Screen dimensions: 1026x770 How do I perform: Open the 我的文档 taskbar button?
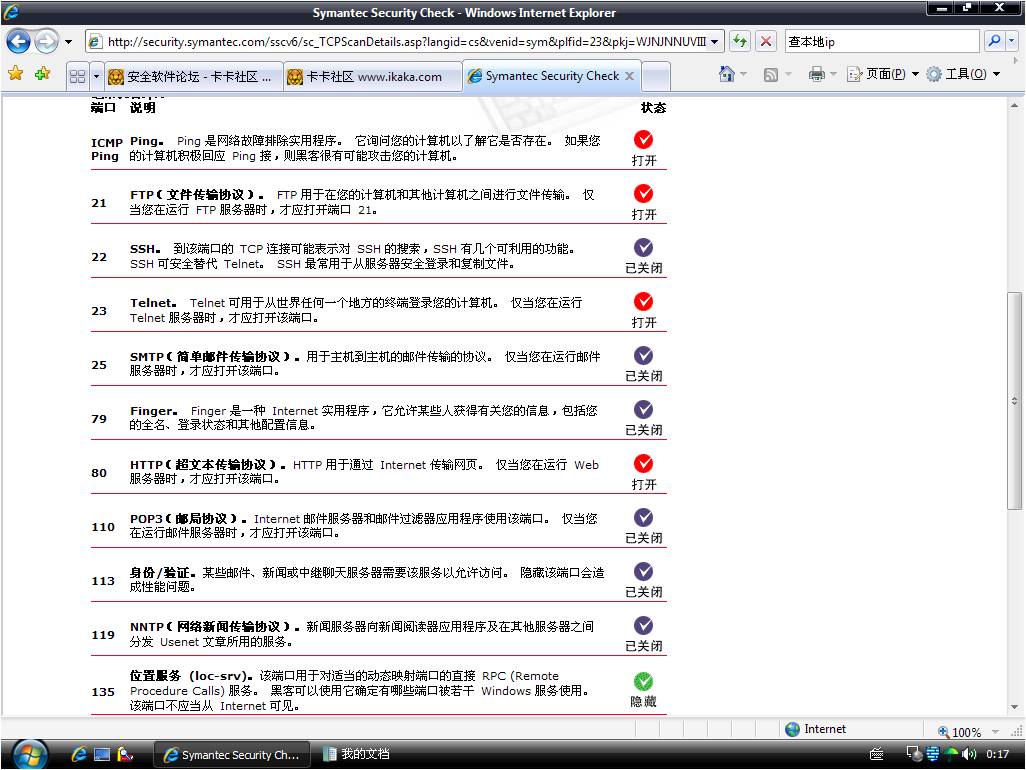357,754
